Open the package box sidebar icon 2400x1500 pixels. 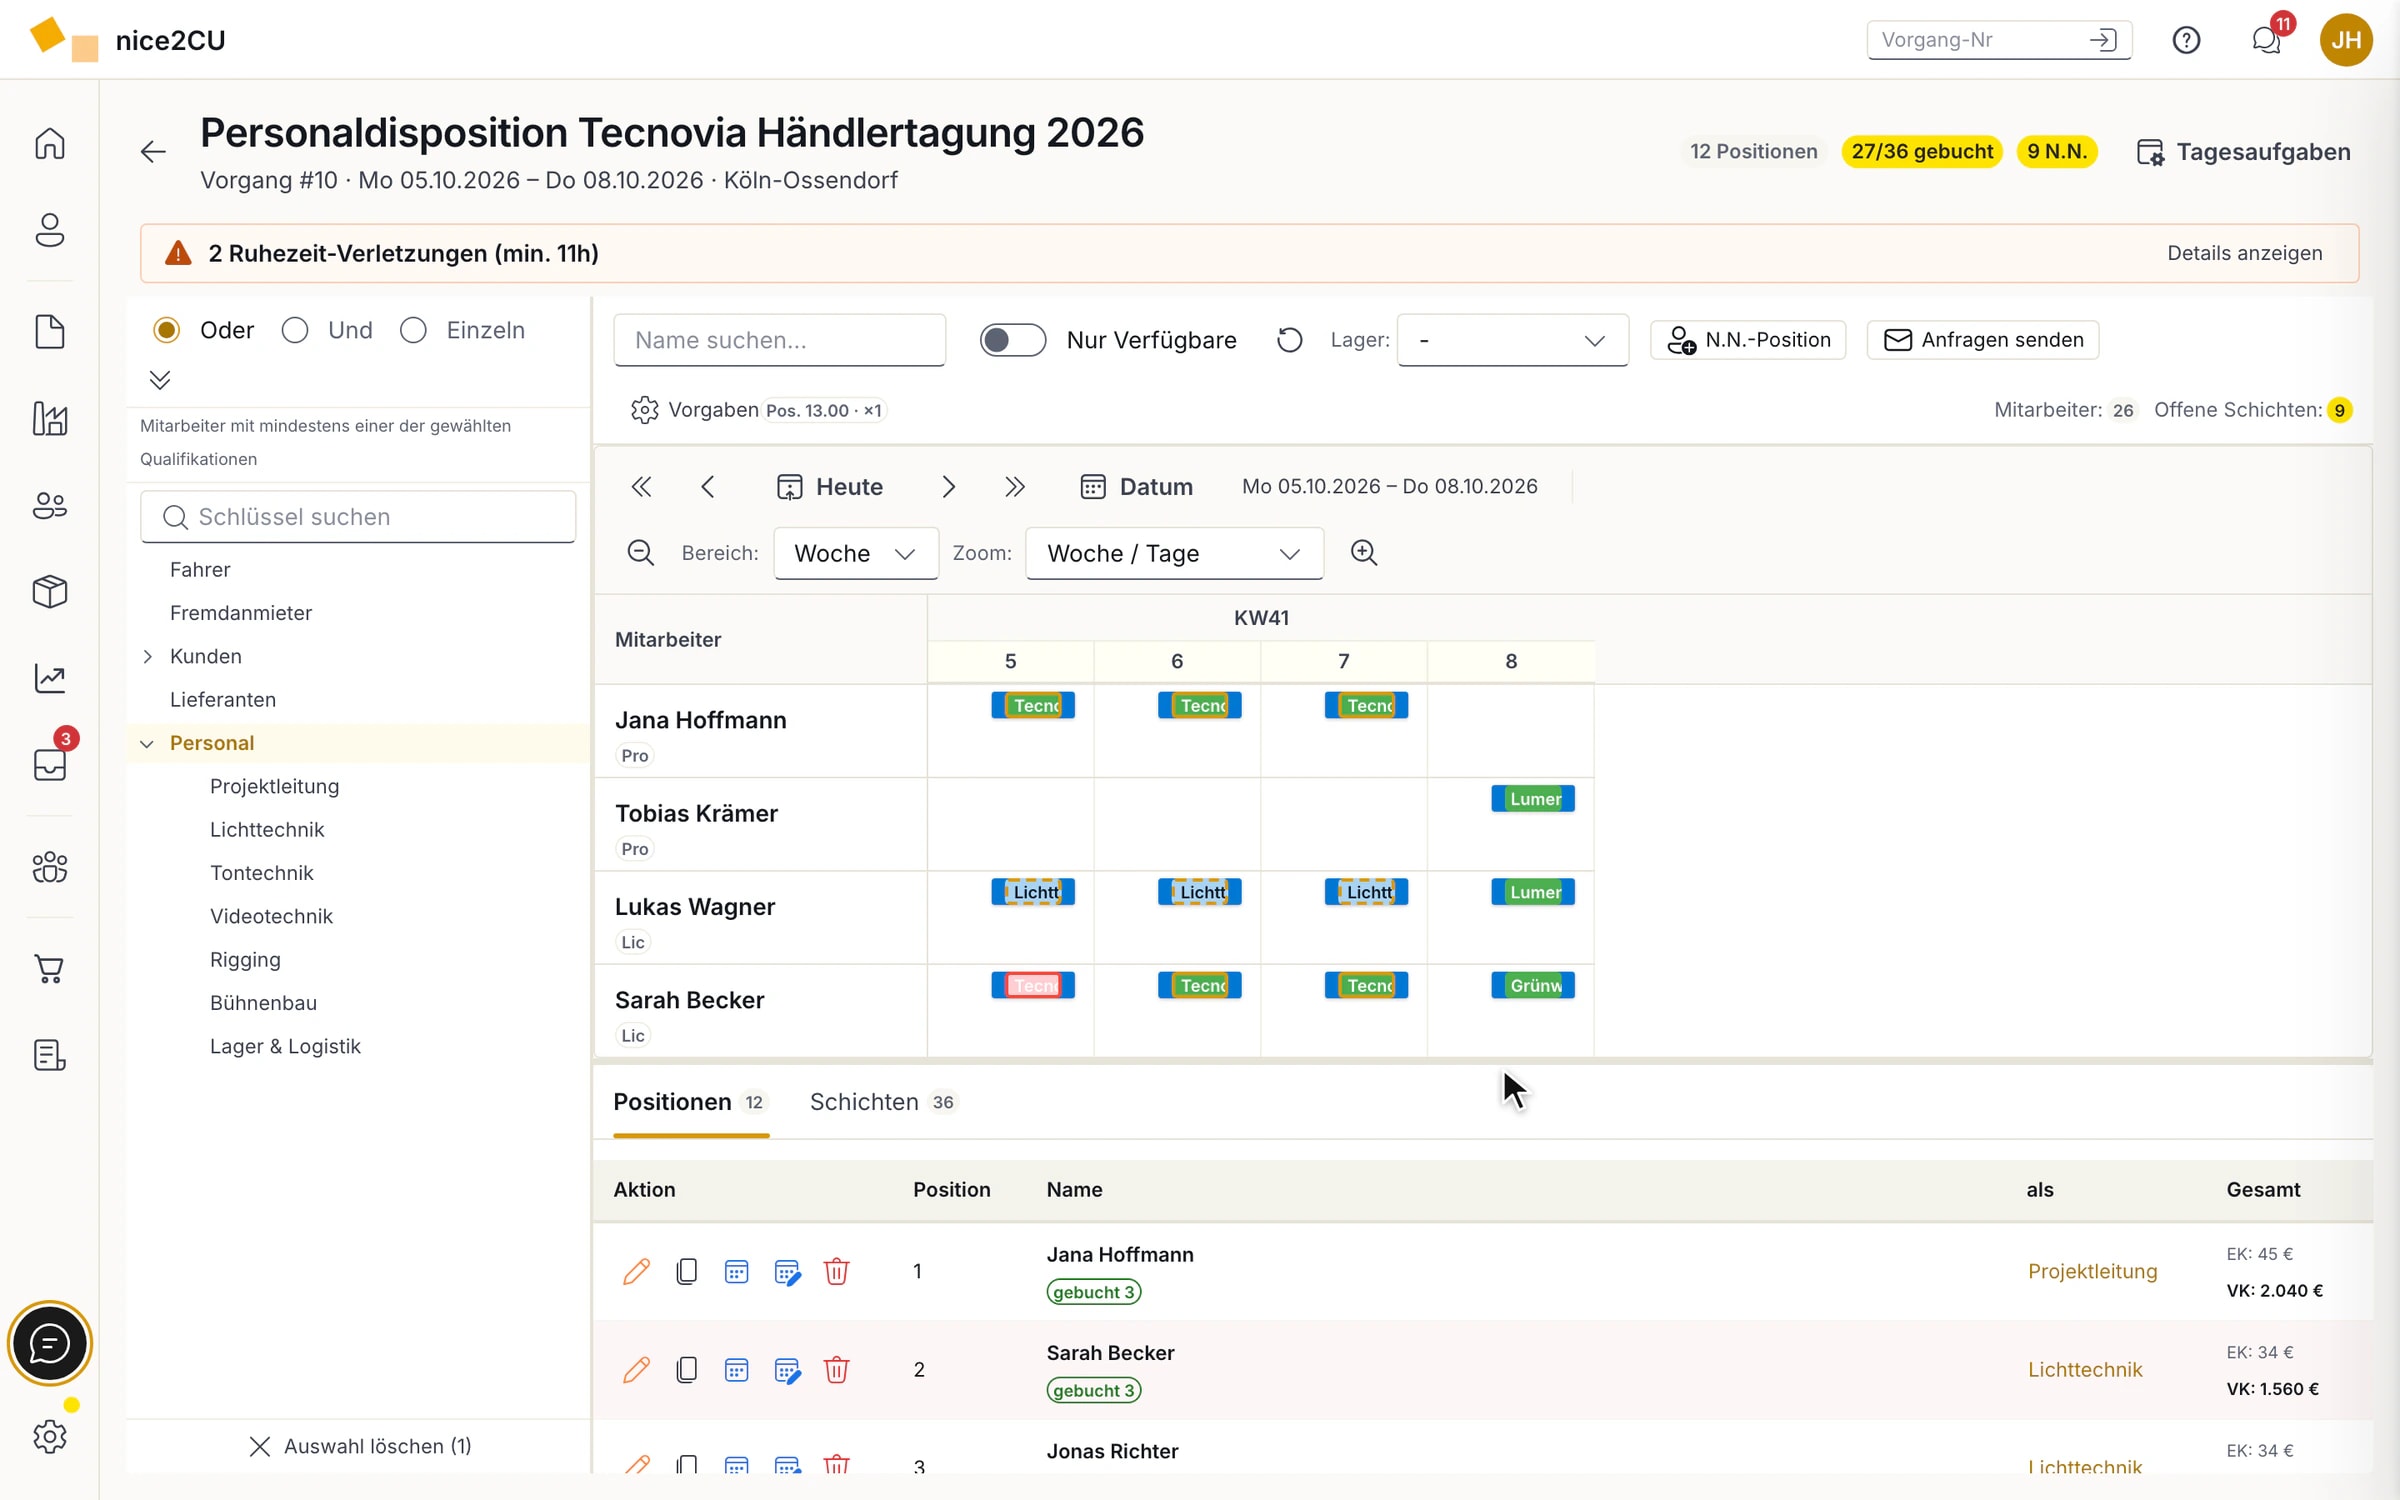click(x=50, y=591)
